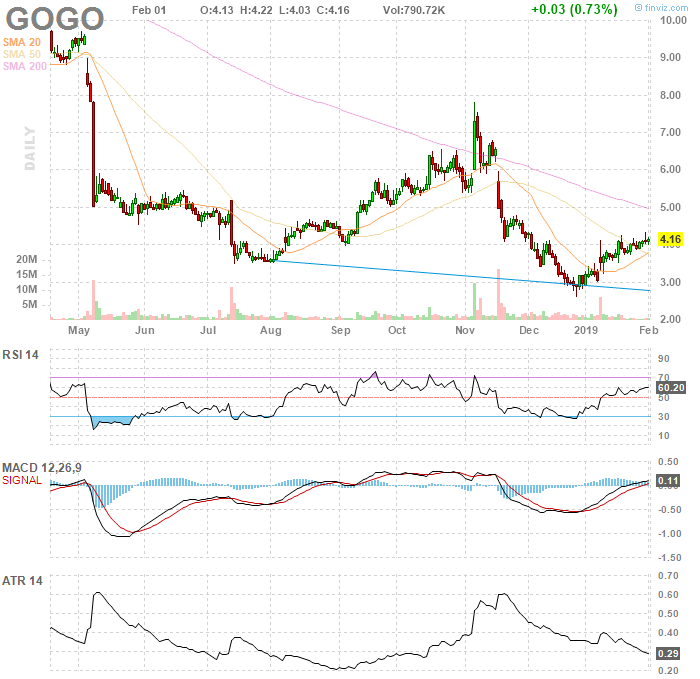The image size is (700, 679).
Task: Click the green 4.16 current price tag
Action: tap(671, 239)
